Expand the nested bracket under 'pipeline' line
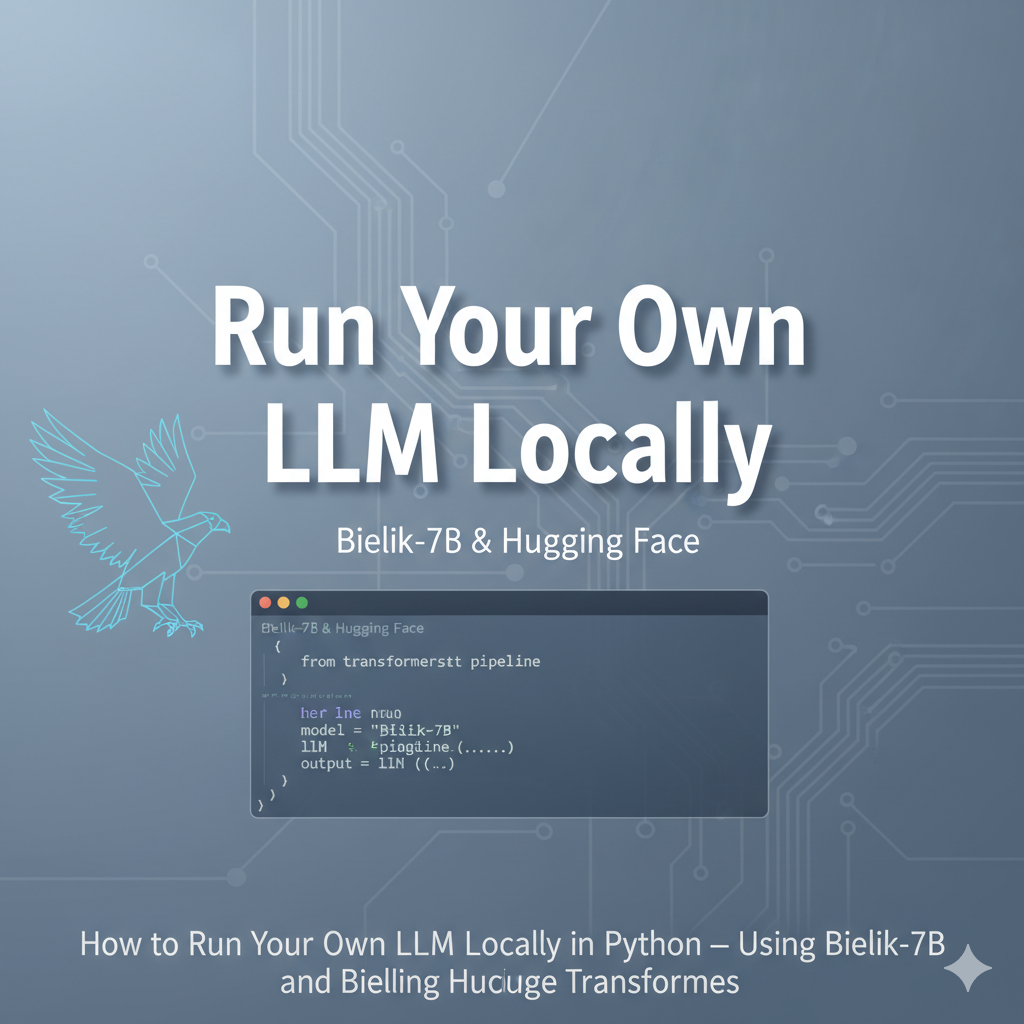Screen dimensions: 1024x1024 284,679
